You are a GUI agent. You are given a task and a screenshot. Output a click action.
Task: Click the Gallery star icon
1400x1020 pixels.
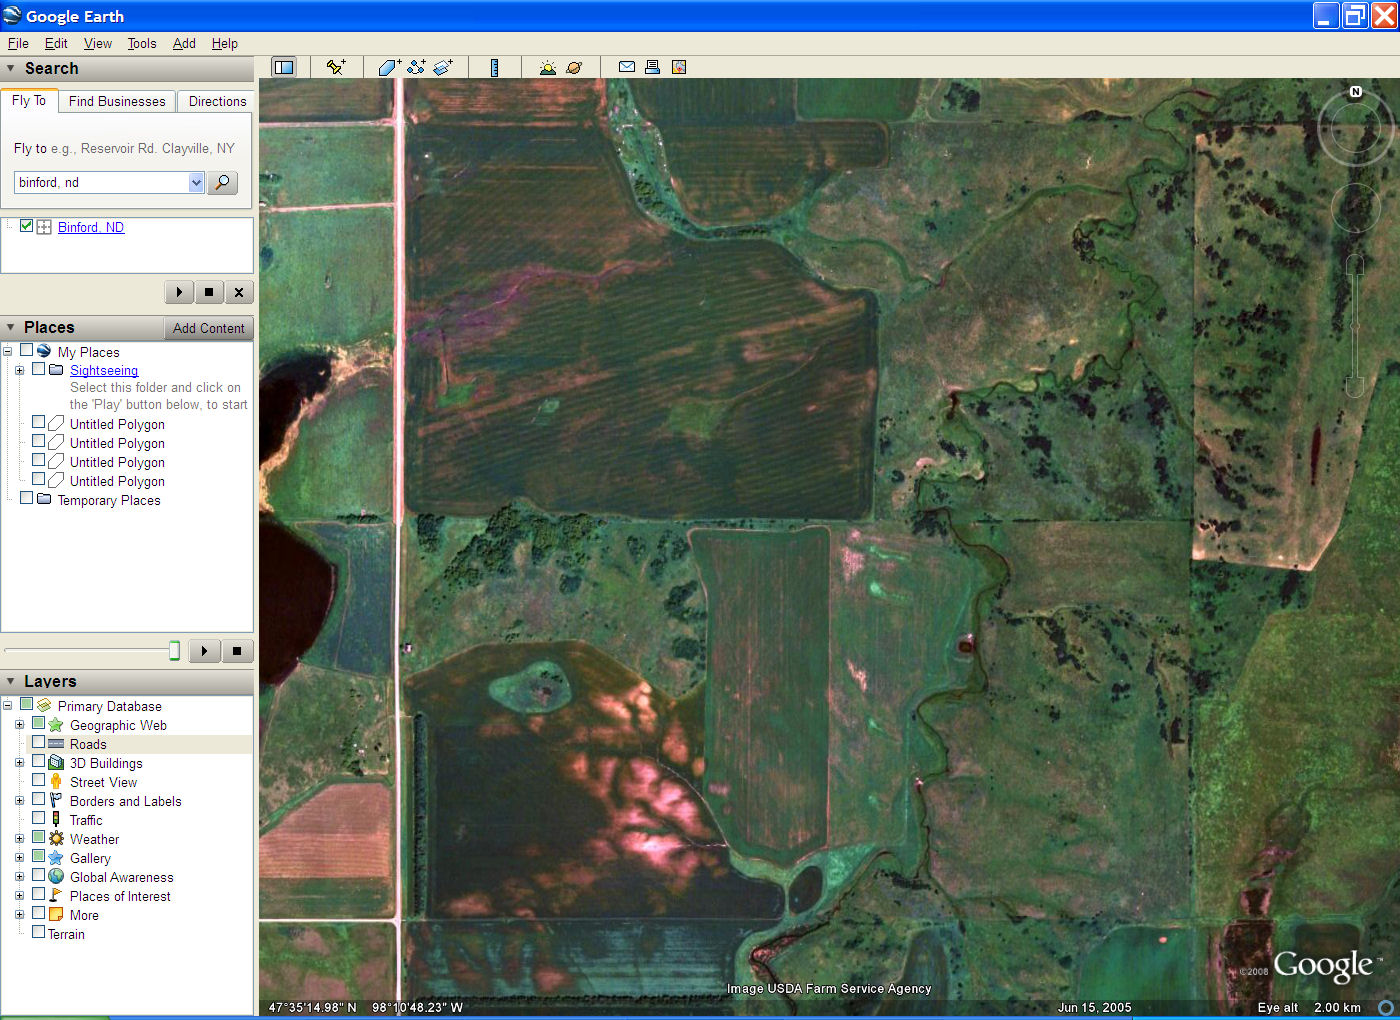coord(56,857)
